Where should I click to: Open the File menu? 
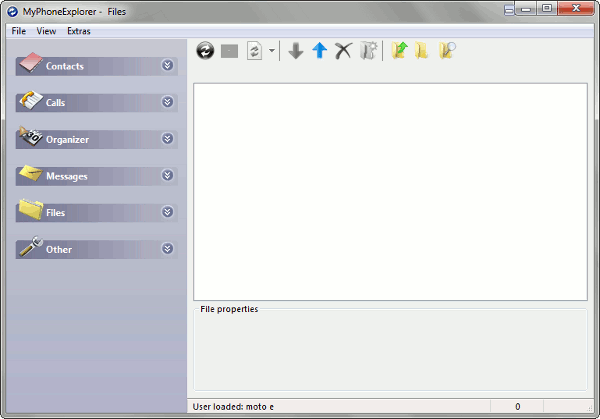pyautogui.click(x=19, y=31)
